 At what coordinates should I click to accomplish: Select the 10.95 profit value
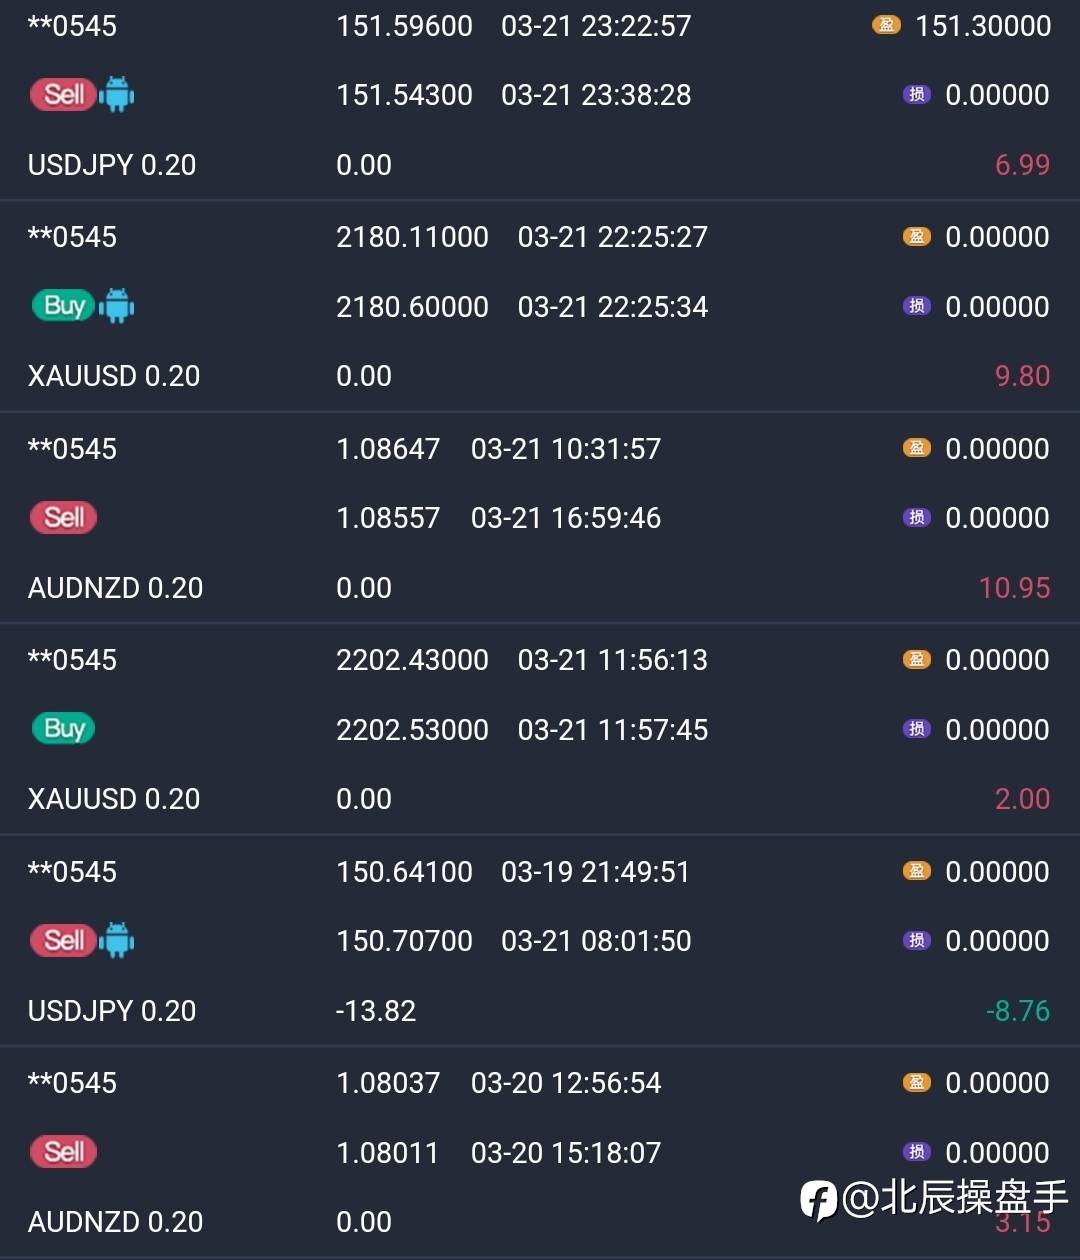tap(1014, 588)
